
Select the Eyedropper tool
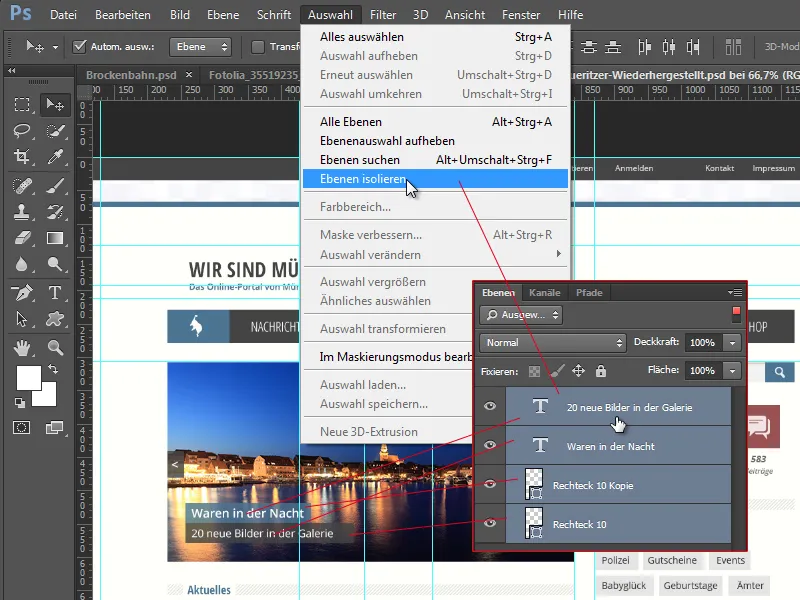55,156
